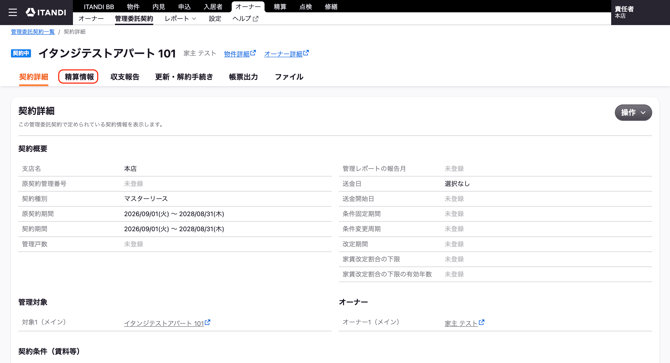
Task: Select the 契約詳細 tab
Action: (x=33, y=77)
